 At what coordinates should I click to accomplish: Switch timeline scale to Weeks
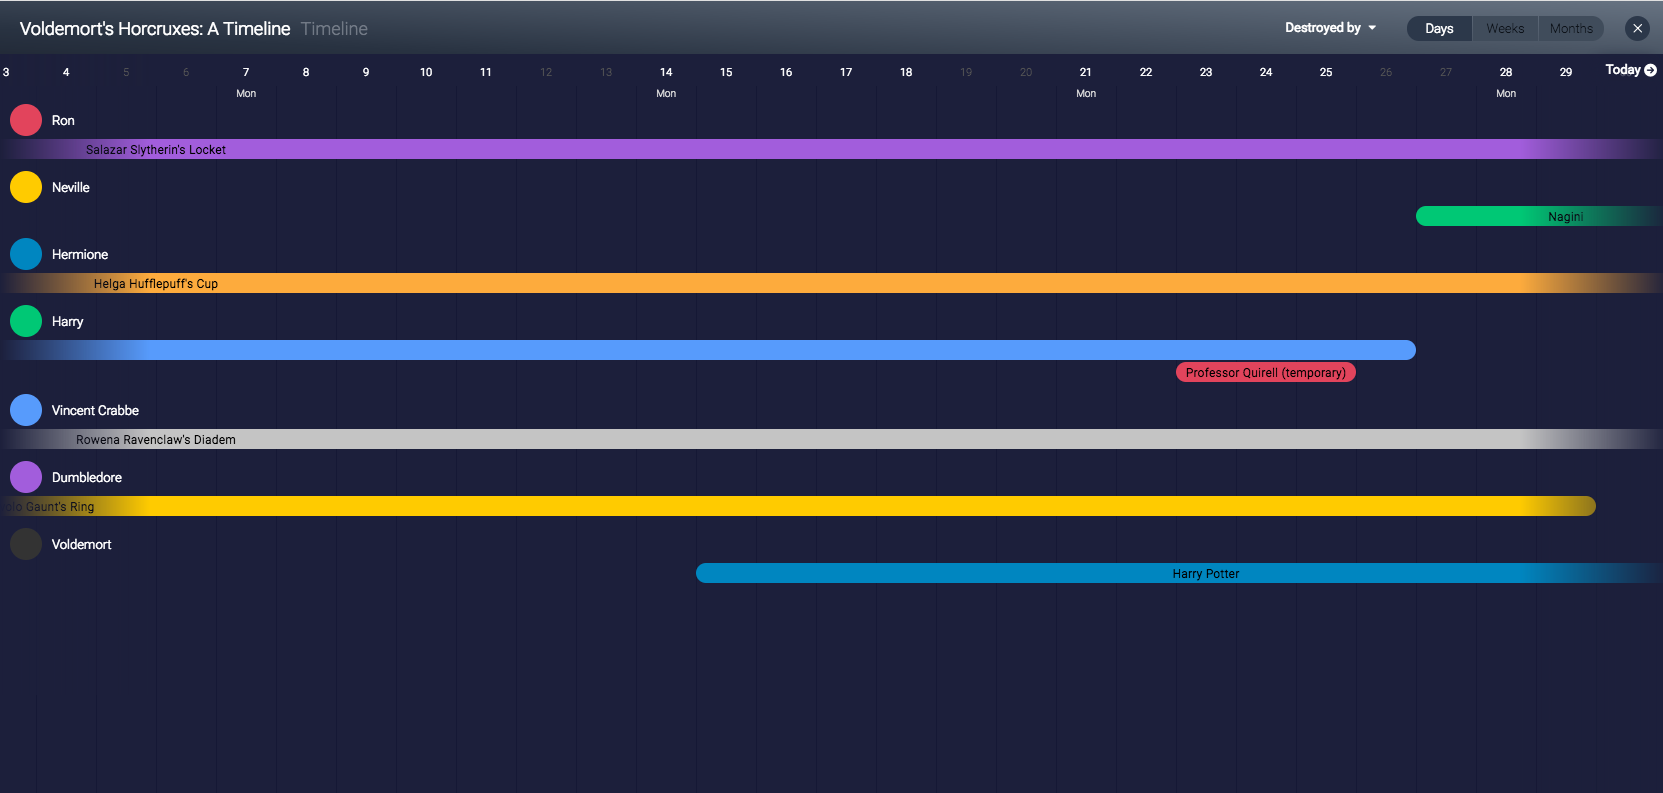[1505, 28]
